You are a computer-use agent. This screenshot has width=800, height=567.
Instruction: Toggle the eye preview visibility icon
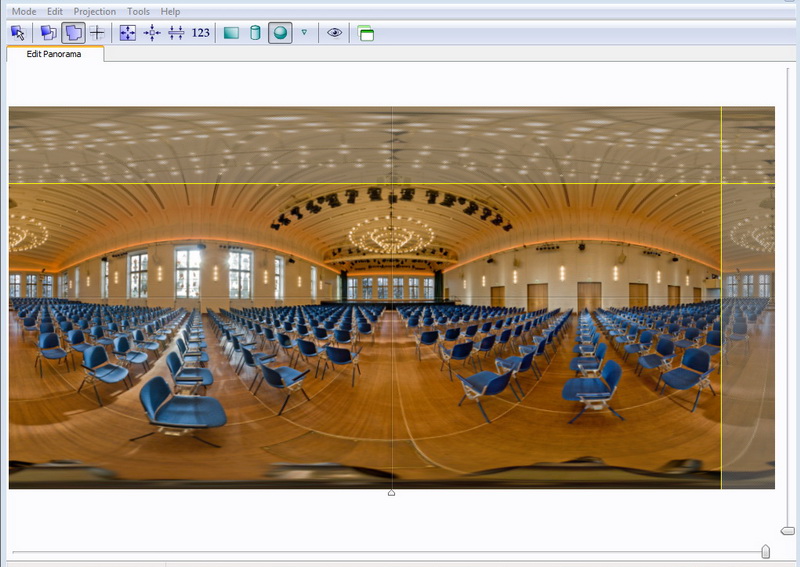[x=334, y=33]
